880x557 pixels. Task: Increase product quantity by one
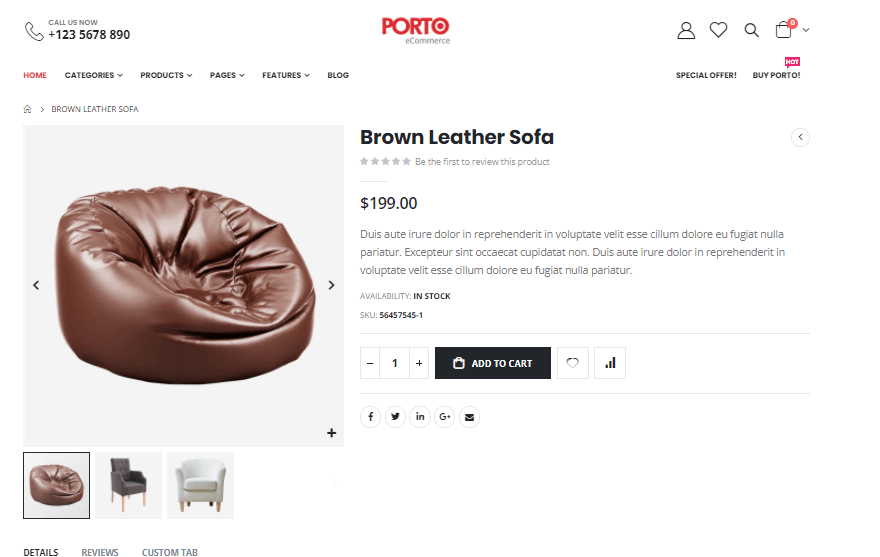pyautogui.click(x=419, y=363)
